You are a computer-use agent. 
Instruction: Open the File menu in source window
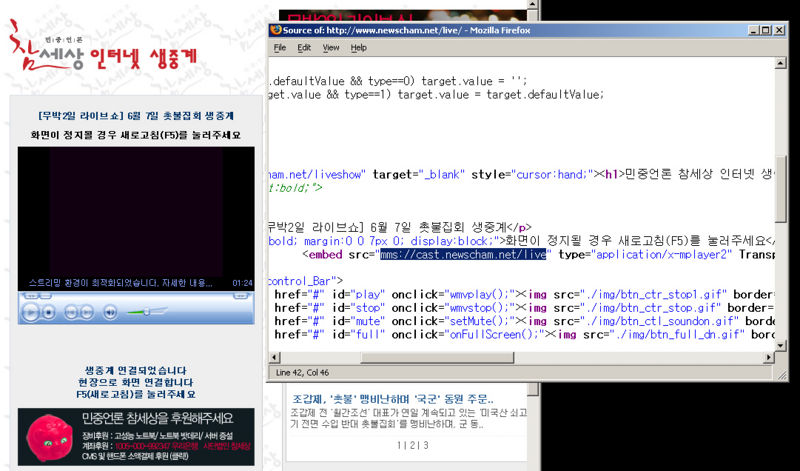click(280, 47)
